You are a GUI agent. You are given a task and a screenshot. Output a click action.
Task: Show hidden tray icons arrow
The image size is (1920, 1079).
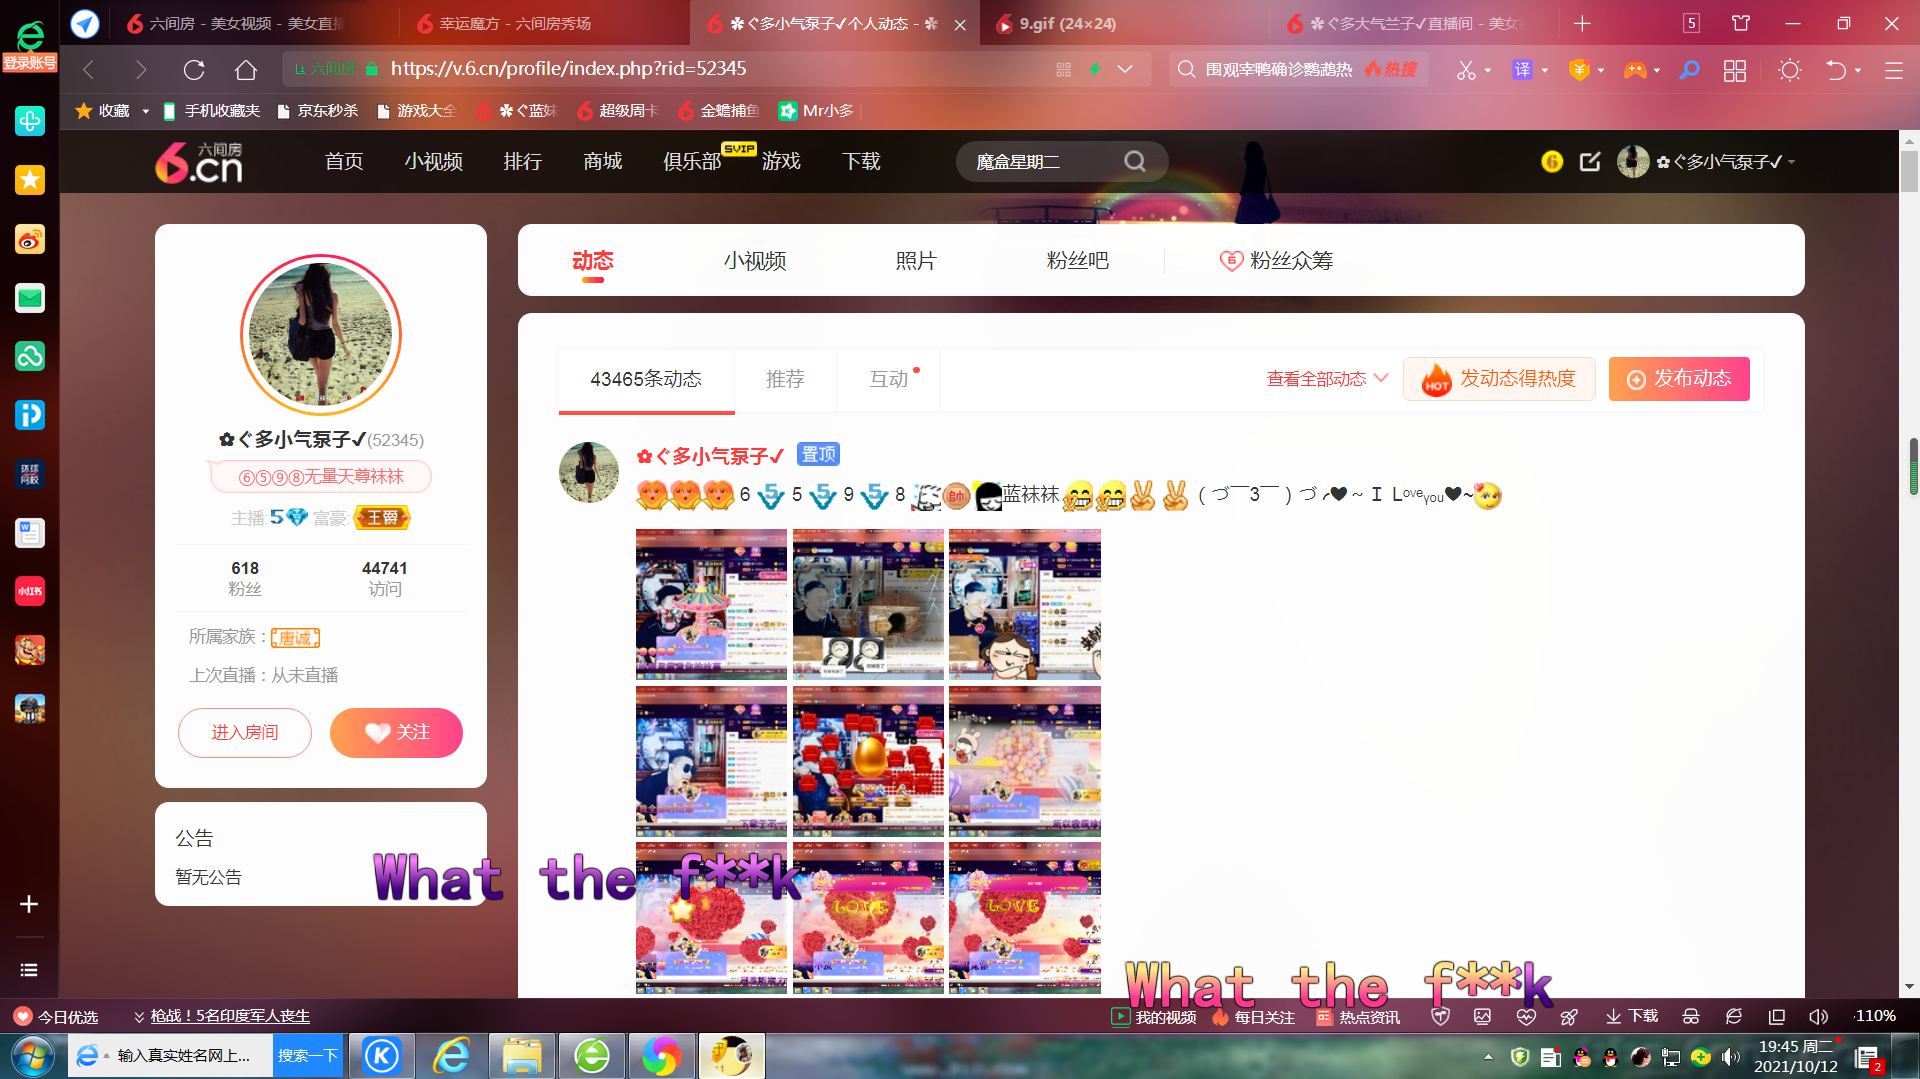point(1488,1057)
